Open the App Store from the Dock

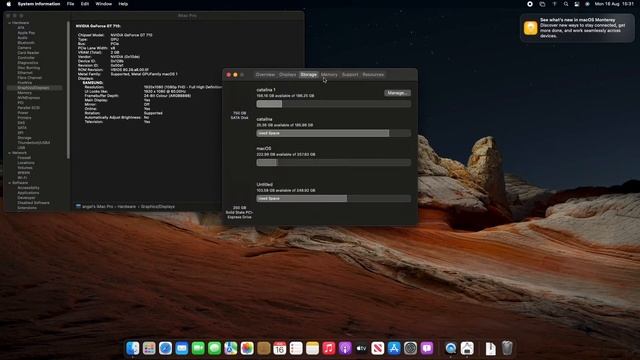pos(394,348)
